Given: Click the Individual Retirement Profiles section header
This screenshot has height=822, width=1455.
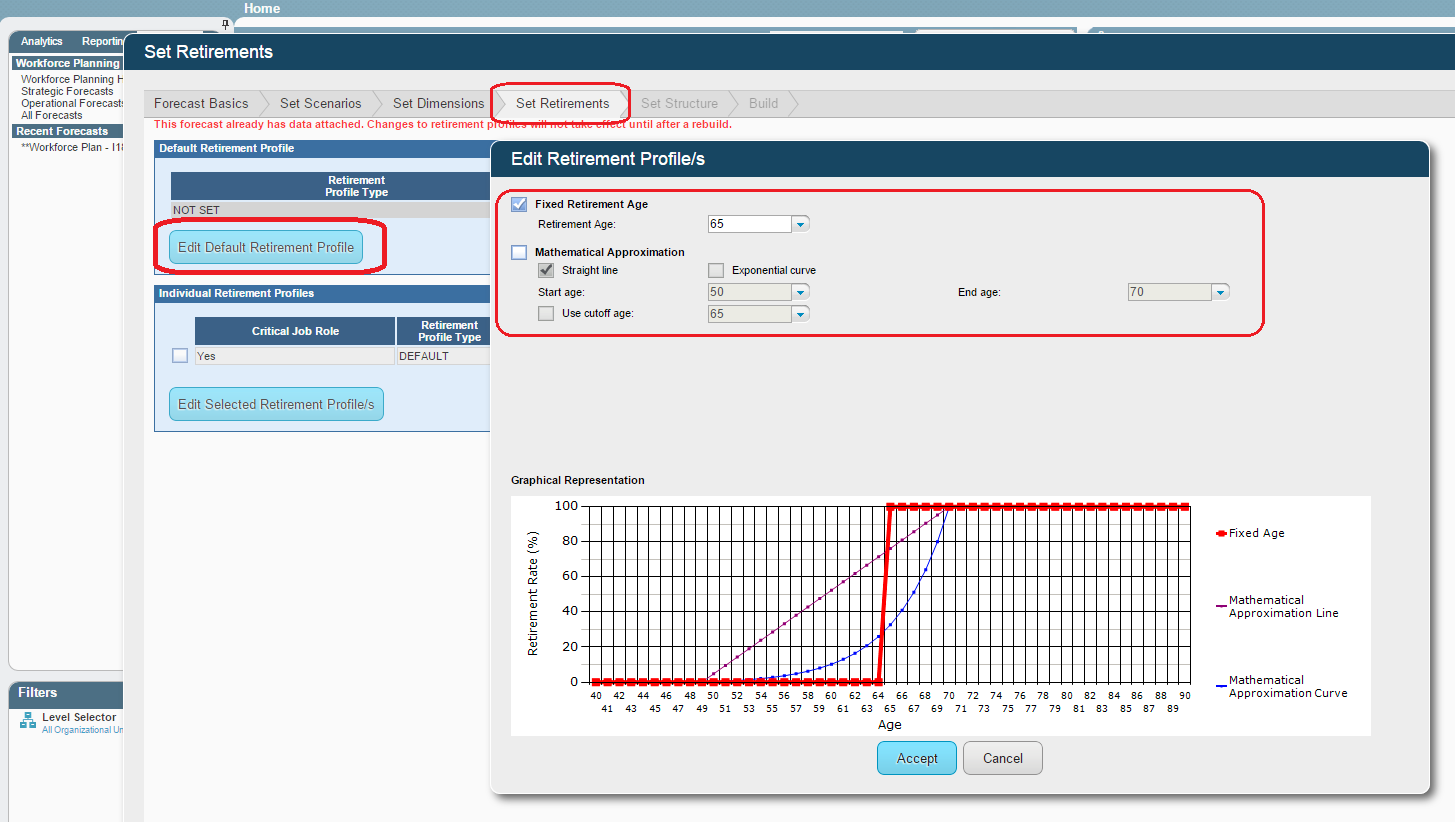Looking at the screenshot, I should point(322,293).
